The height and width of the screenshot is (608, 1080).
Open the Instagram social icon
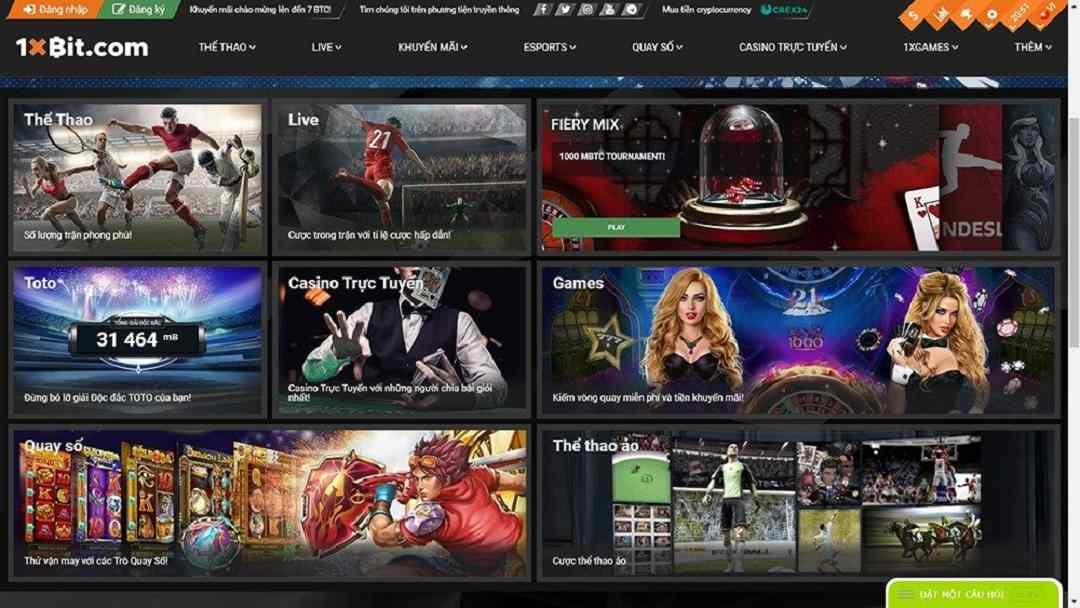coord(586,10)
